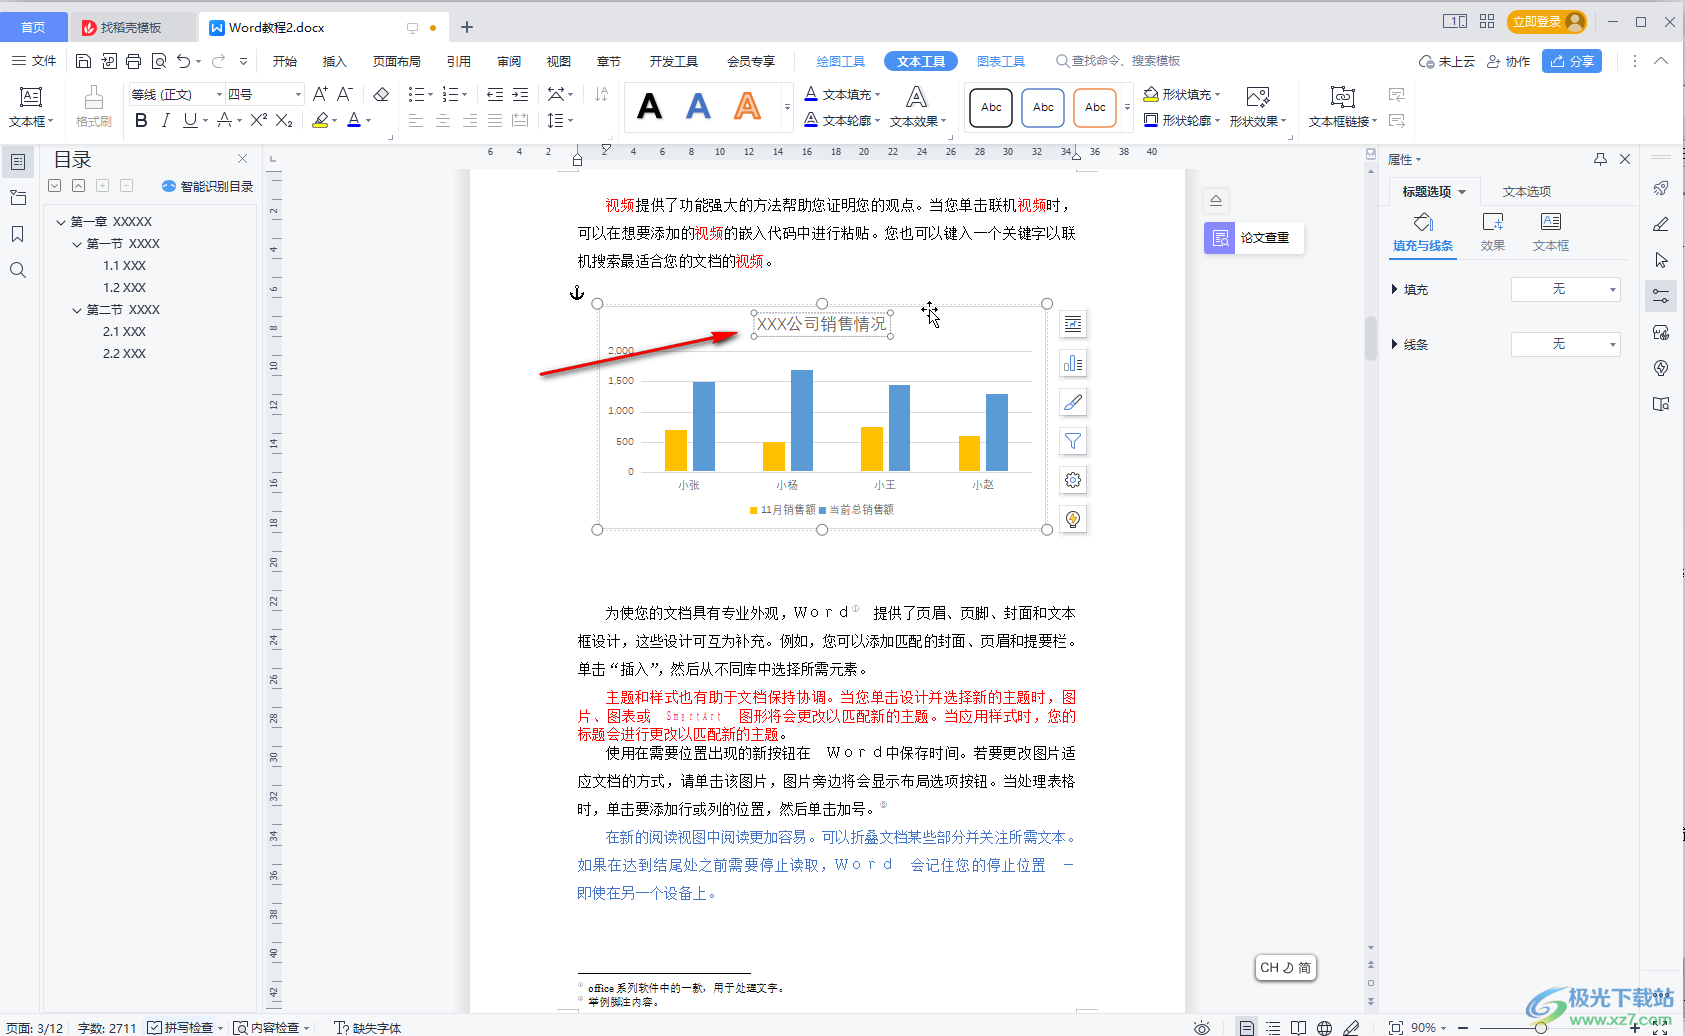Open chart settings gear button
This screenshot has width=1685, height=1036.
1073,480
